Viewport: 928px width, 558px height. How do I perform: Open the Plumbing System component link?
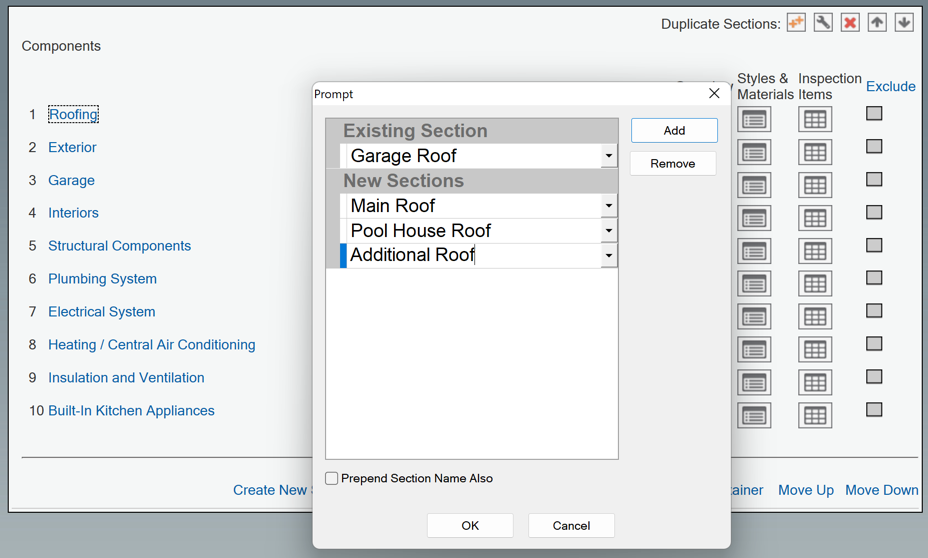point(102,279)
